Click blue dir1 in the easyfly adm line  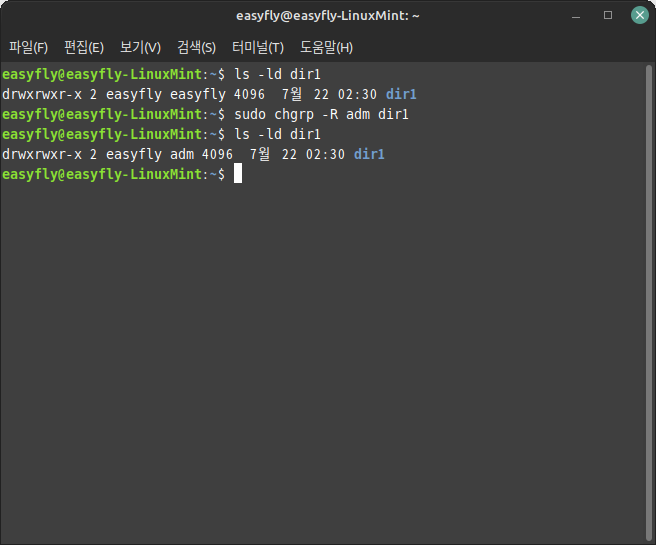point(369,154)
